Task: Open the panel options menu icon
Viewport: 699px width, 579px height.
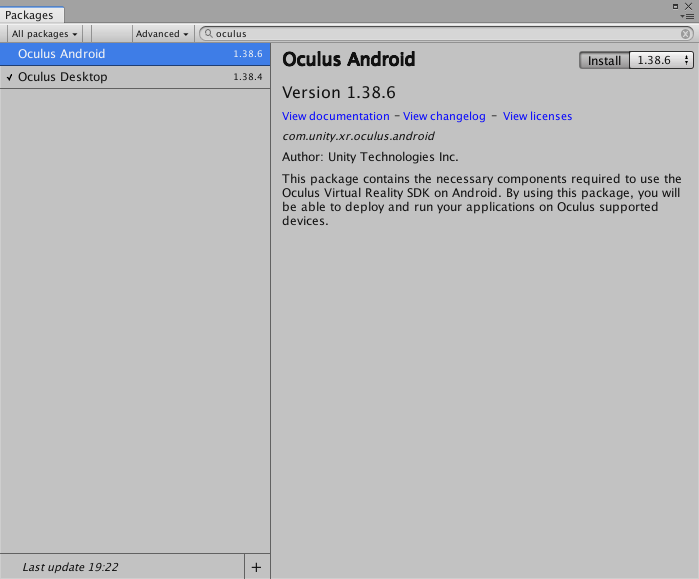Action: pos(687,16)
